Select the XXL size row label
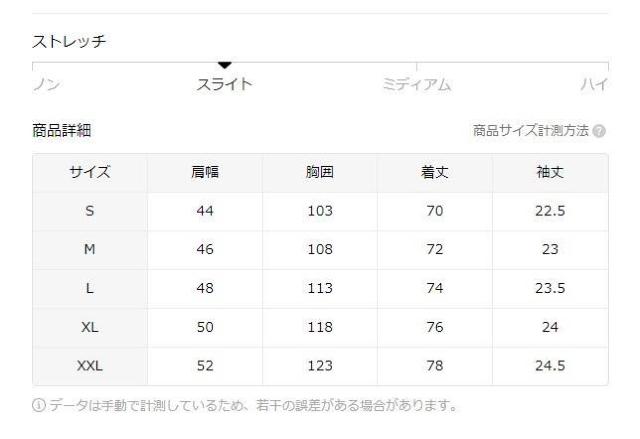The width and height of the screenshot is (640, 439). [x=90, y=366]
